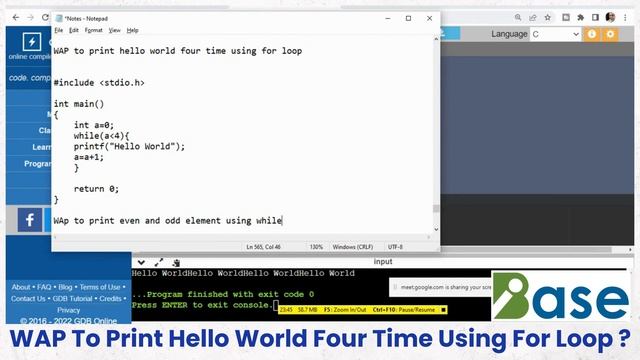Image resolution: width=640 pixels, height=360 pixels.
Task: Click the 'WAP to print hello world' first line
Action: click(x=178, y=51)
